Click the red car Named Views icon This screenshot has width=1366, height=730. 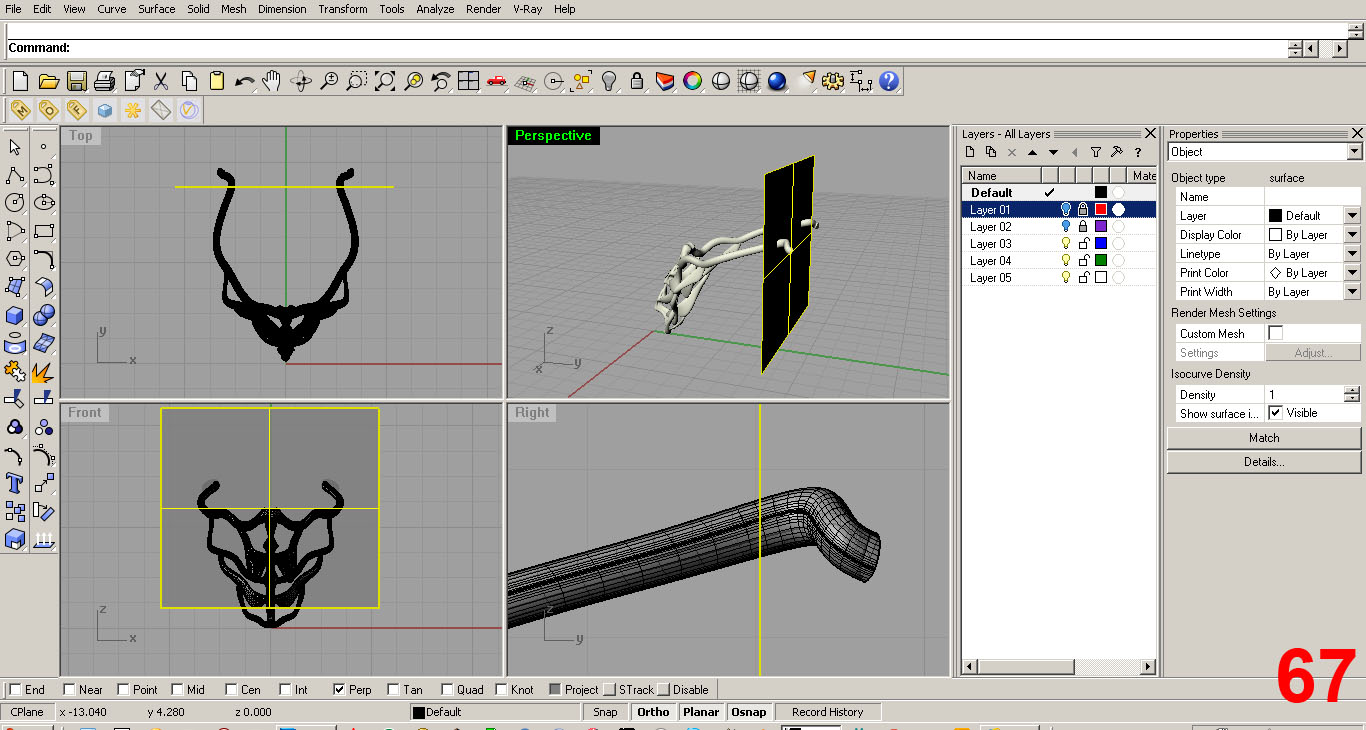(497, 81)
